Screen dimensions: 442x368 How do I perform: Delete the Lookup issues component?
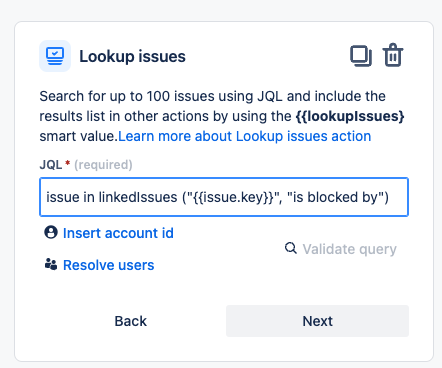[393, 55]
